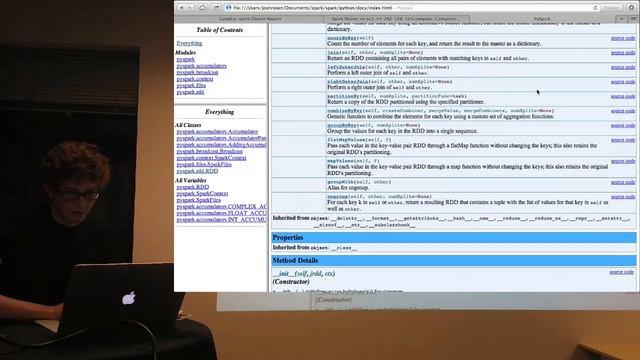
Task: Click the cogroup method link
Action: pyautogui.click(x=337, y=197)
